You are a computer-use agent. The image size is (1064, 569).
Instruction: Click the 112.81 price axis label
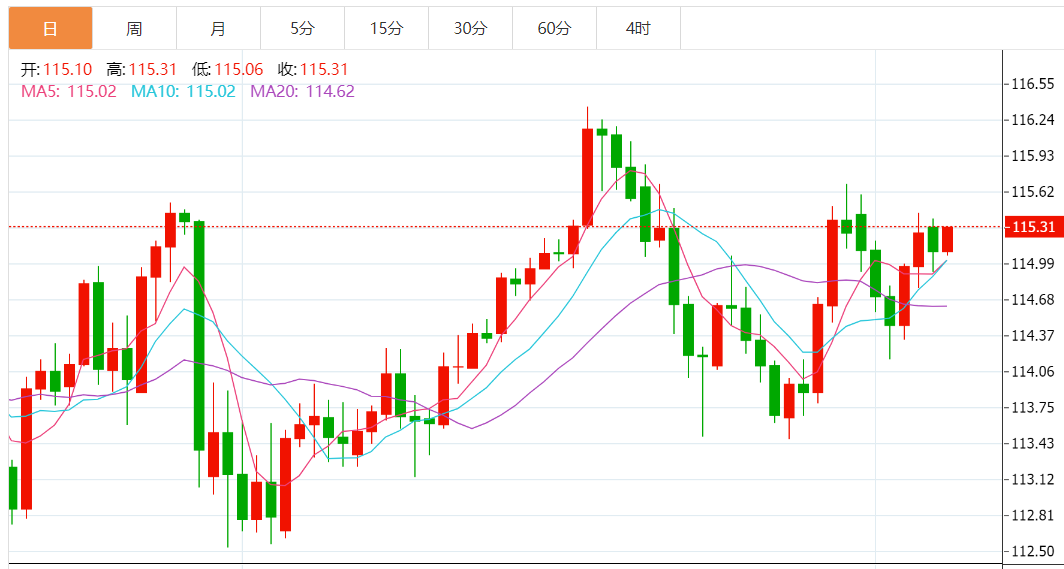pos(1033,515)
